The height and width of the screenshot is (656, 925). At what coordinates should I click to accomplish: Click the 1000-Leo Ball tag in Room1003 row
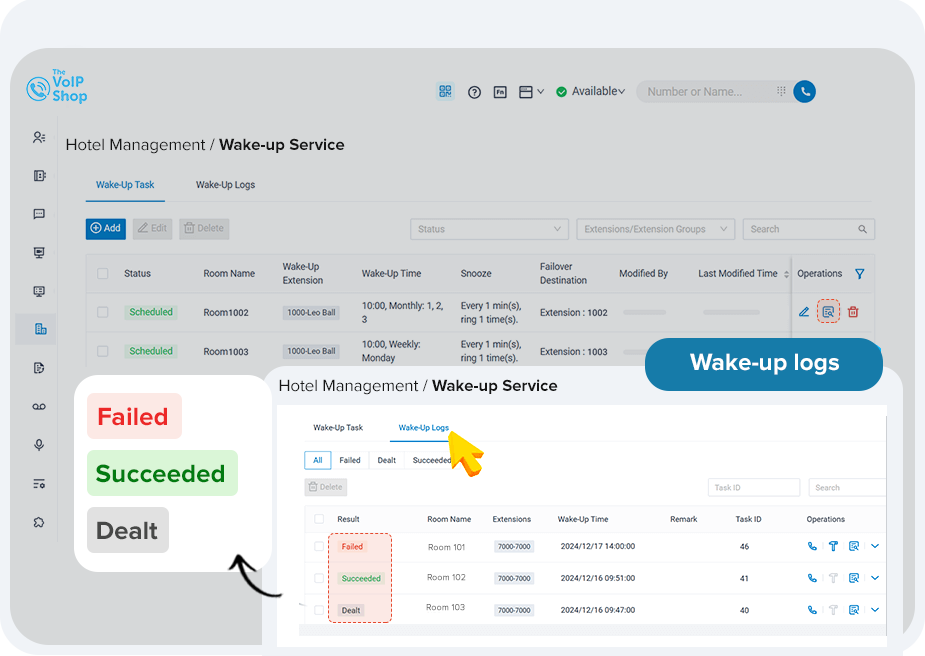[311, 351]
